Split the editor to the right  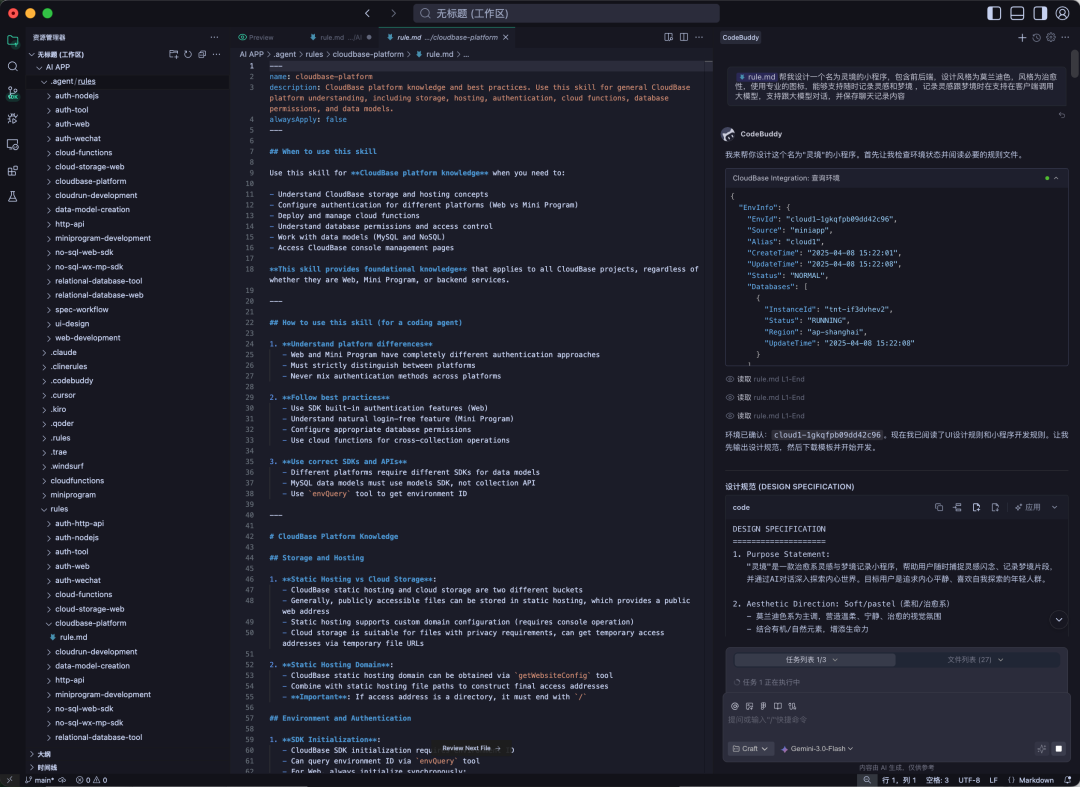point(684,37)
